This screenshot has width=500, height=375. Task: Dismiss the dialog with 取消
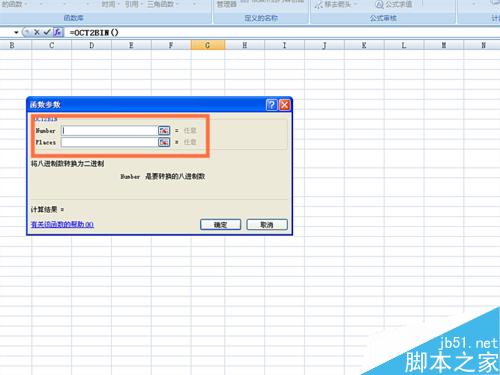267,225
